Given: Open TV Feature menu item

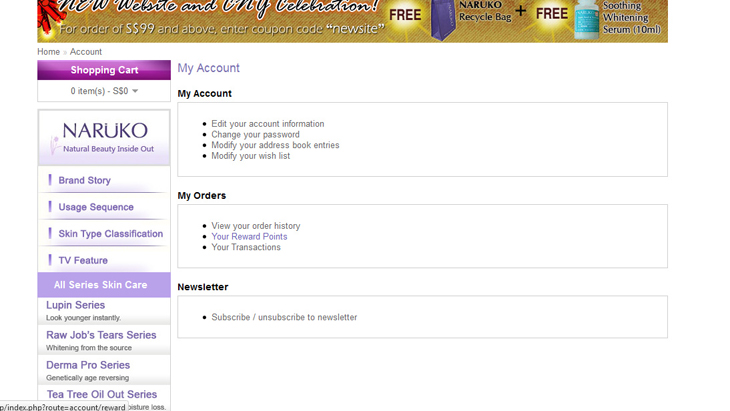Looking at the screenshot, I should coord(83,261).
